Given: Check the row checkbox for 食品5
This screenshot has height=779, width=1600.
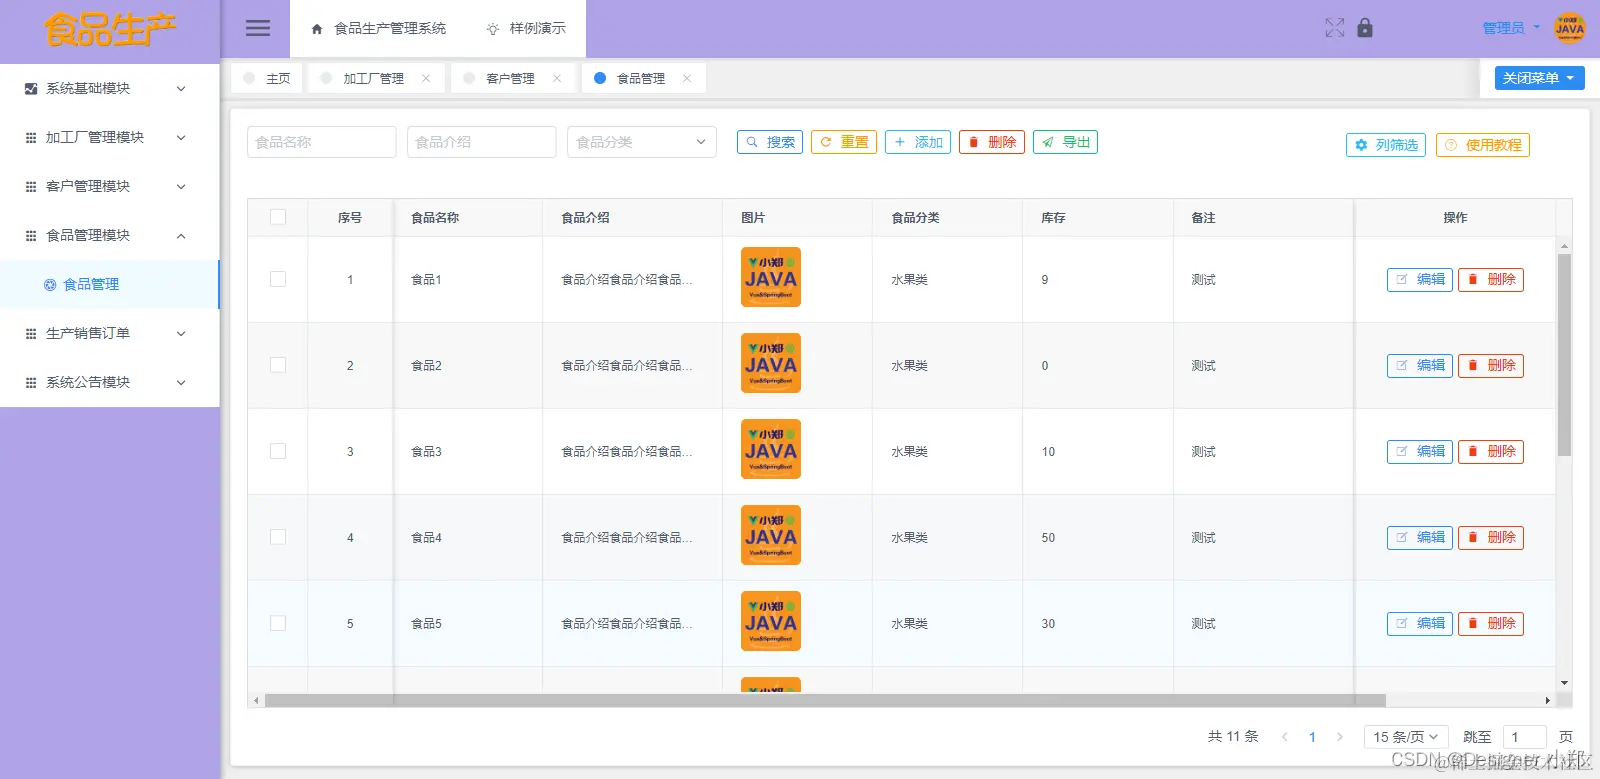Looking at the screenshot, I should tap(278, 623).
